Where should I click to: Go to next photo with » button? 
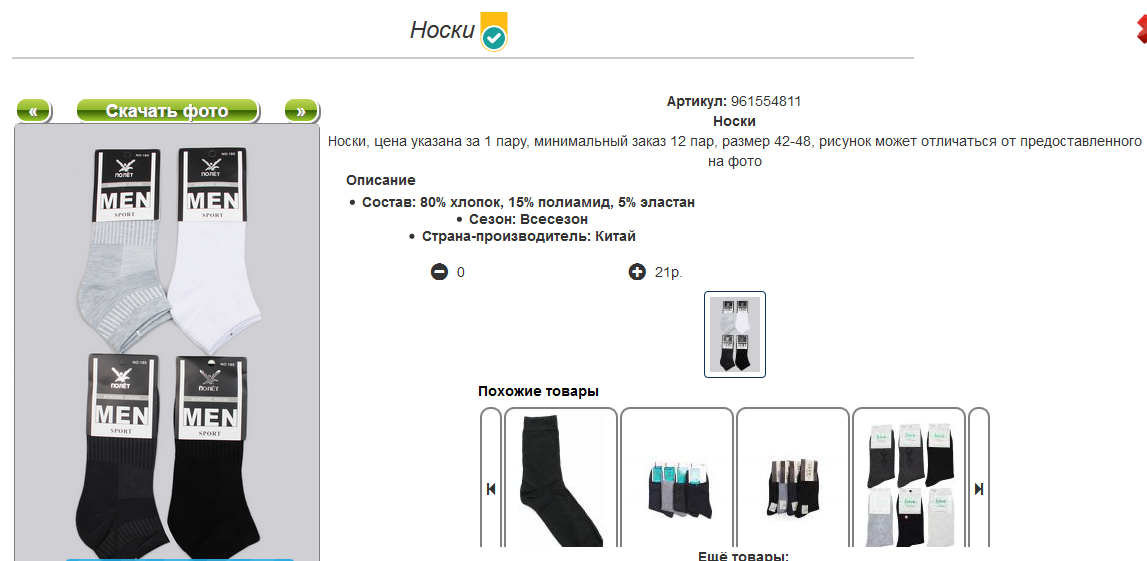301,111
